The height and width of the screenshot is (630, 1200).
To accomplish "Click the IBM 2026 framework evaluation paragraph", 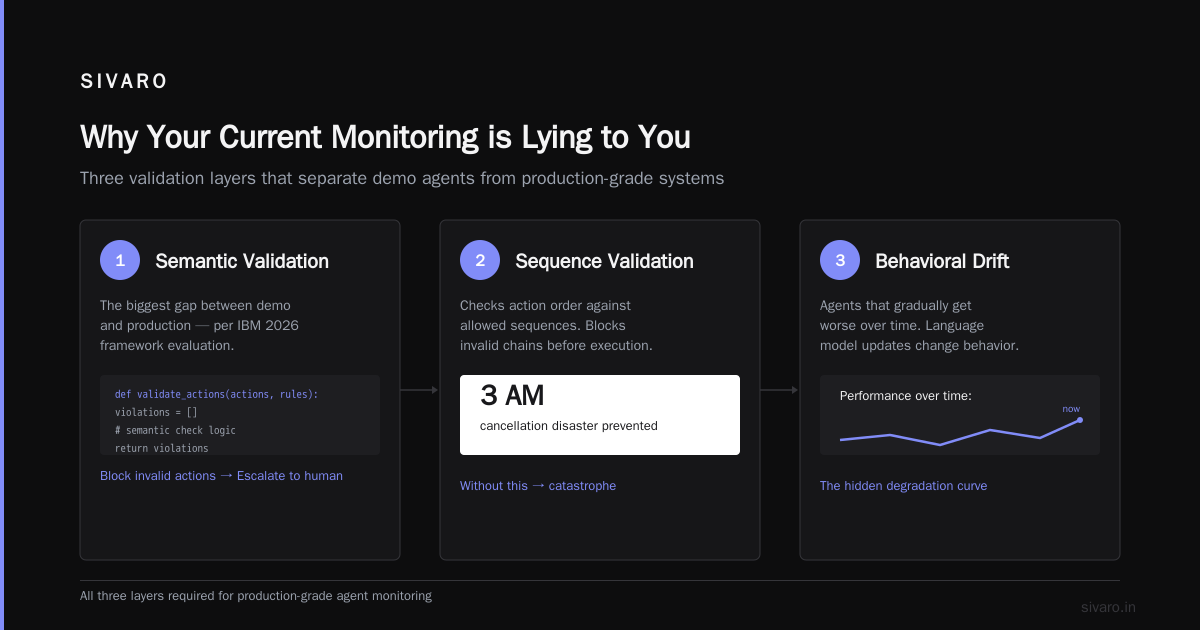I will point(199,325).
